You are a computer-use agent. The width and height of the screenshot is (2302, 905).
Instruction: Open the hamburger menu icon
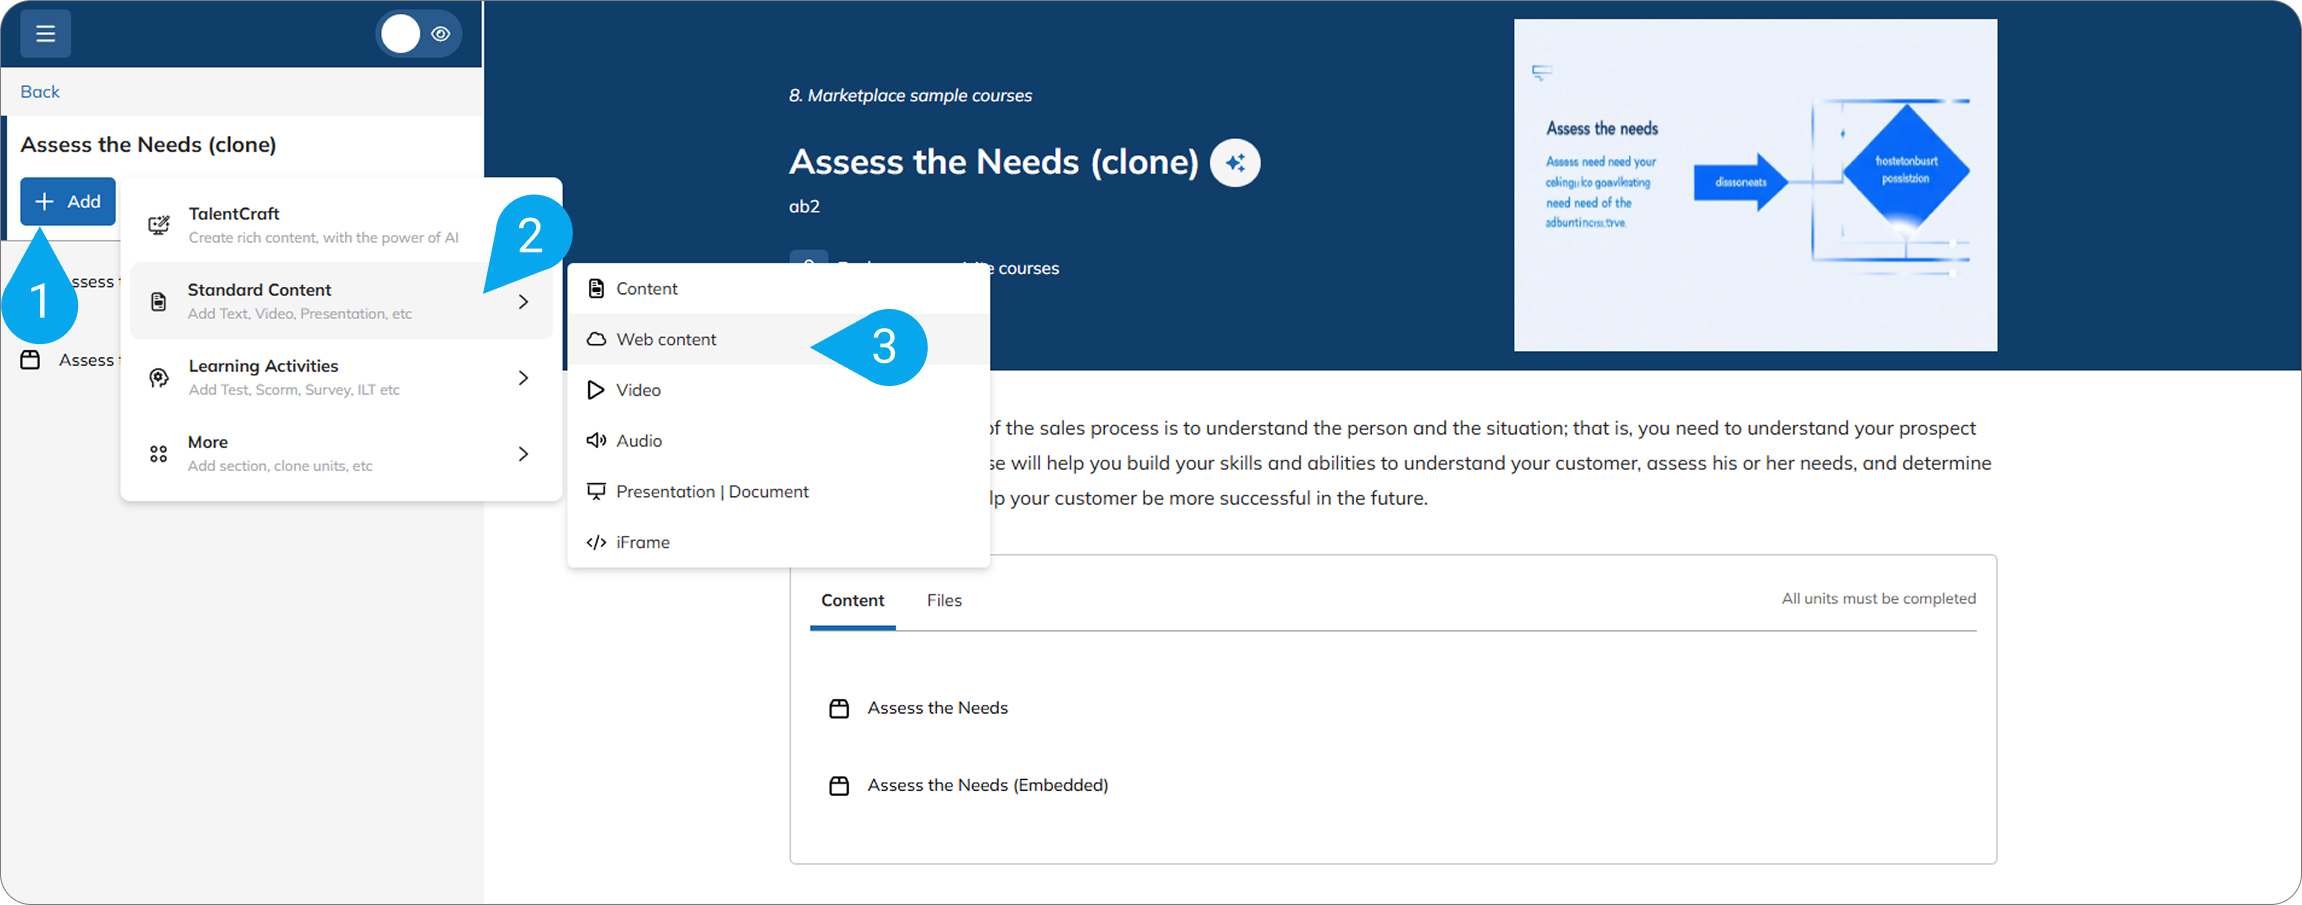(x=45, y=34)
